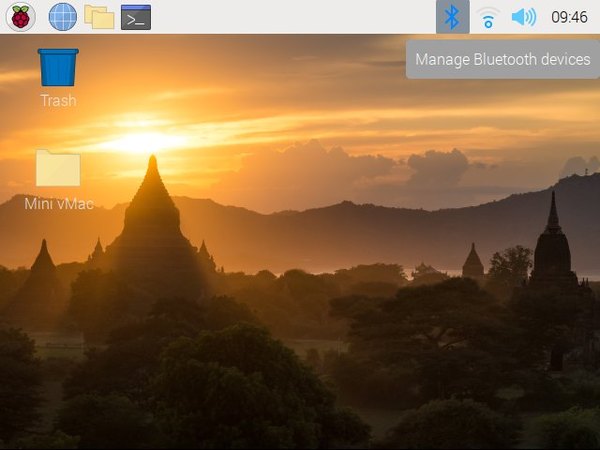The image size is (600, 450).
Task: Click the bright sun in the wallpaper
Action: [142, 142]
